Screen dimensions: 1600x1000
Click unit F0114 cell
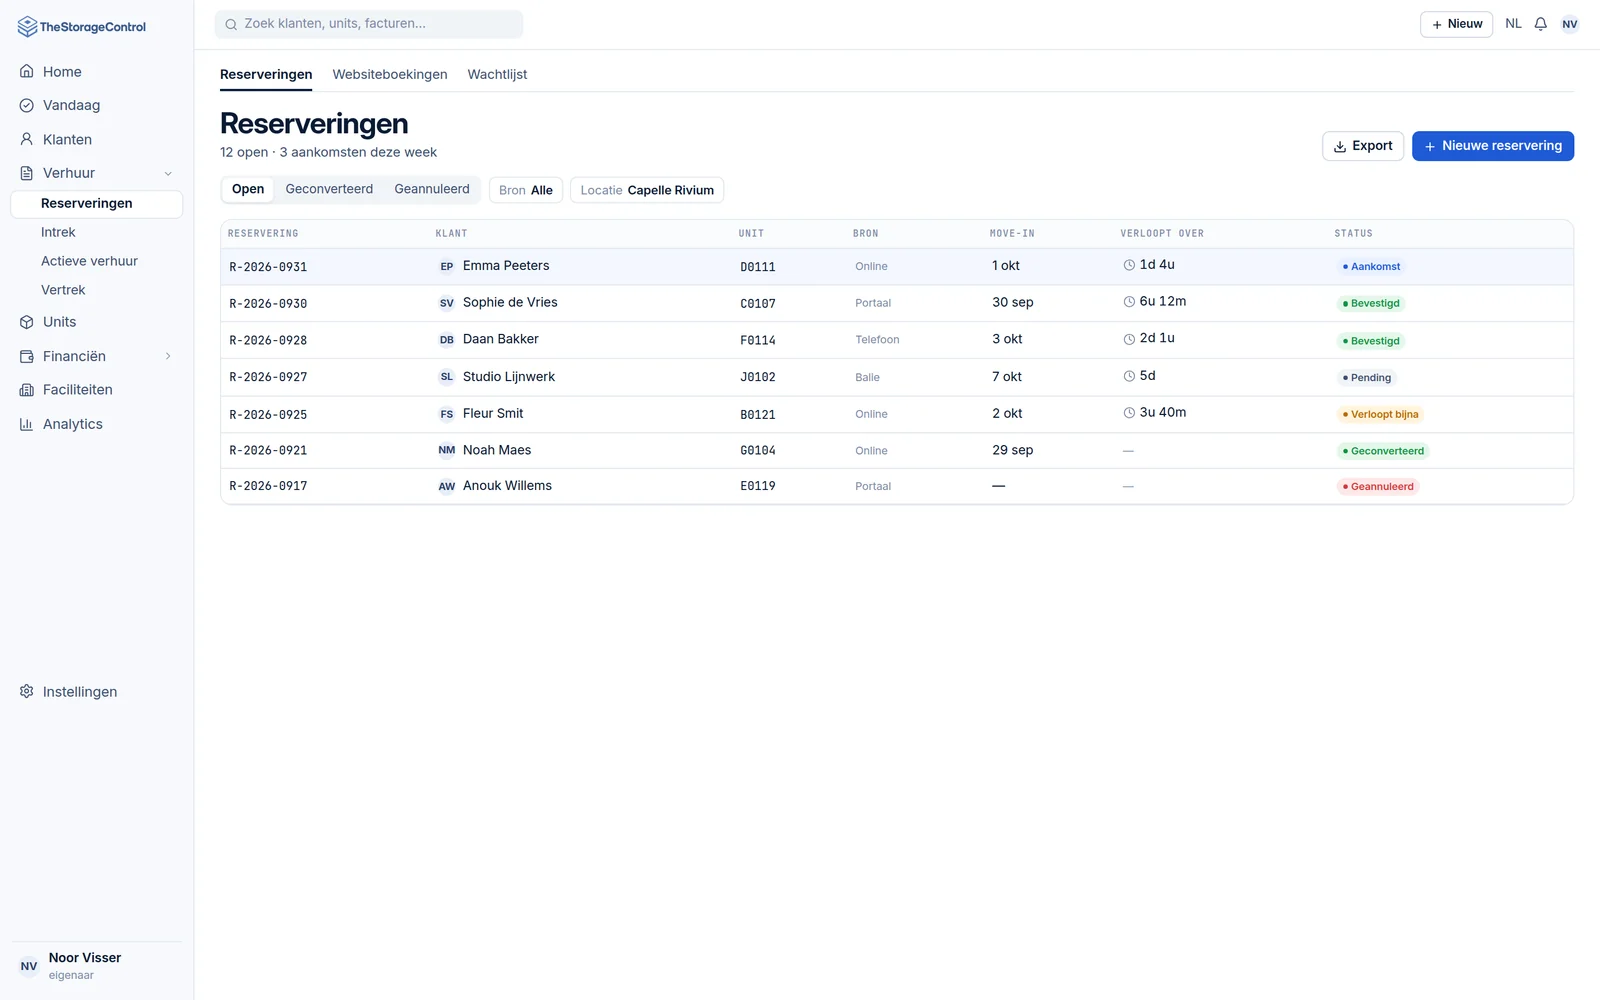[x=758, y=341]
